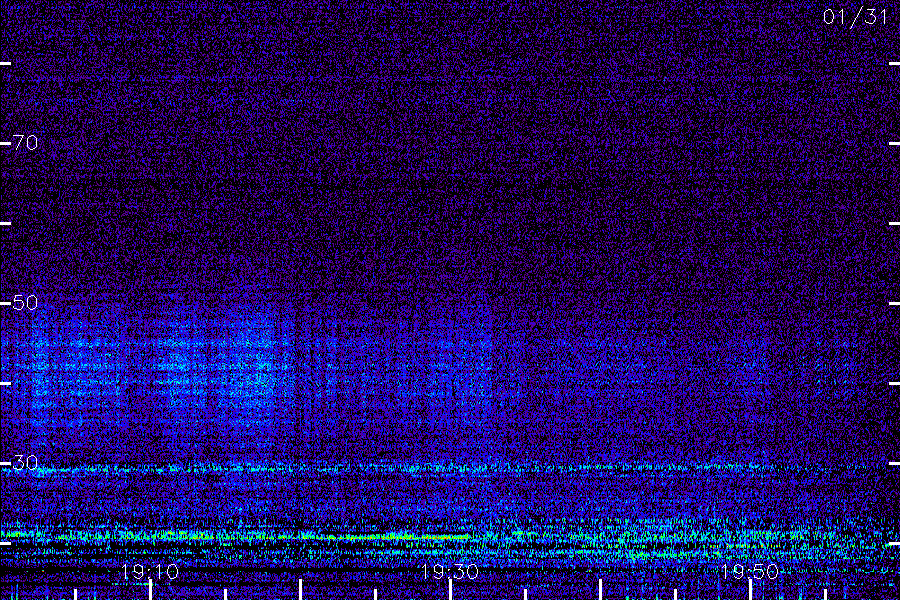The height and width of the screenshot is (600, 900).
Task: Click the 70 frequency axis label
Action: point(25,142)
